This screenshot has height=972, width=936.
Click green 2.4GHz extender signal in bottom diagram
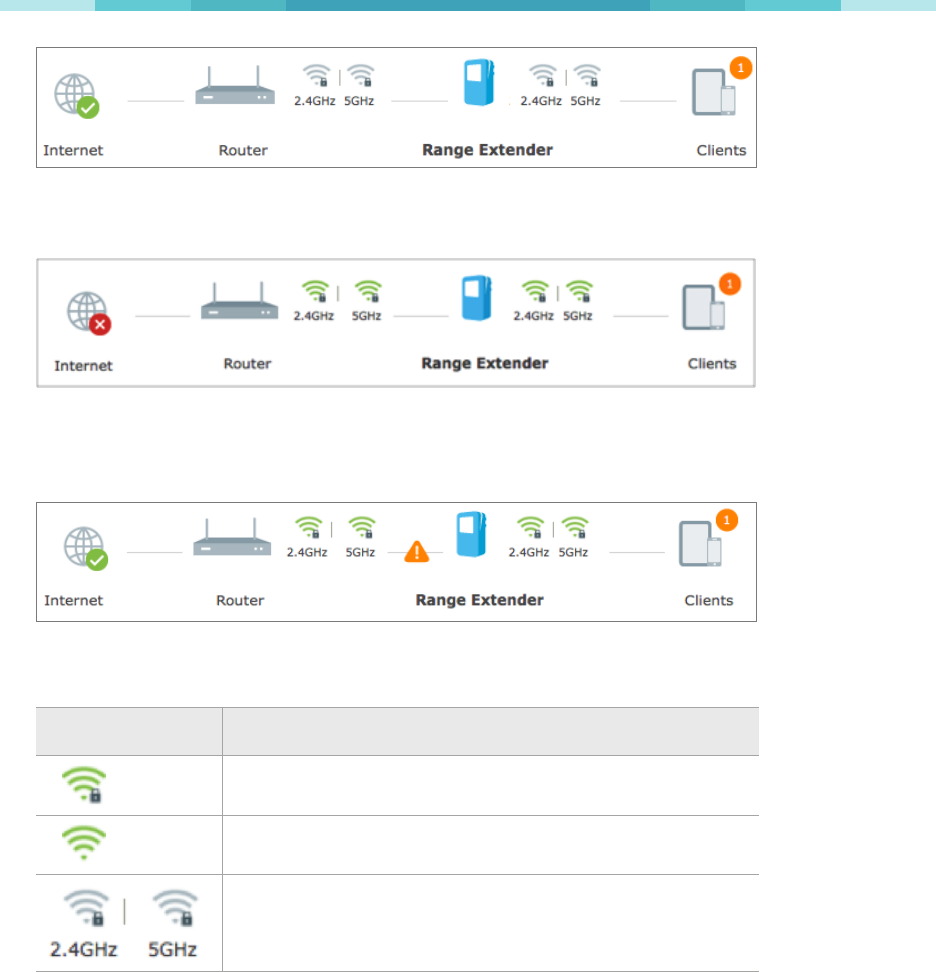pyautogui.click(x=531, y=528)
